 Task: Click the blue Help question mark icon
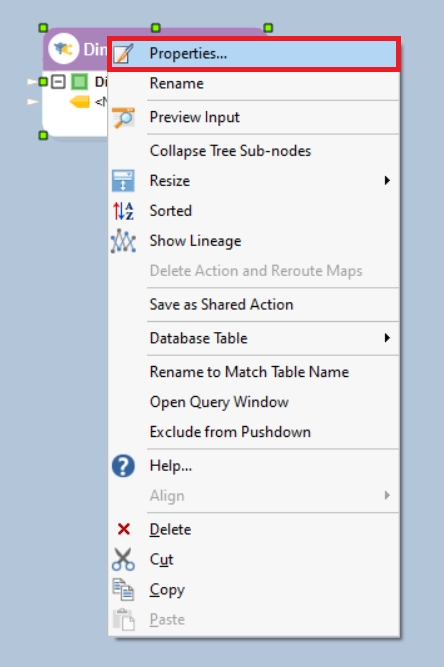123,466
